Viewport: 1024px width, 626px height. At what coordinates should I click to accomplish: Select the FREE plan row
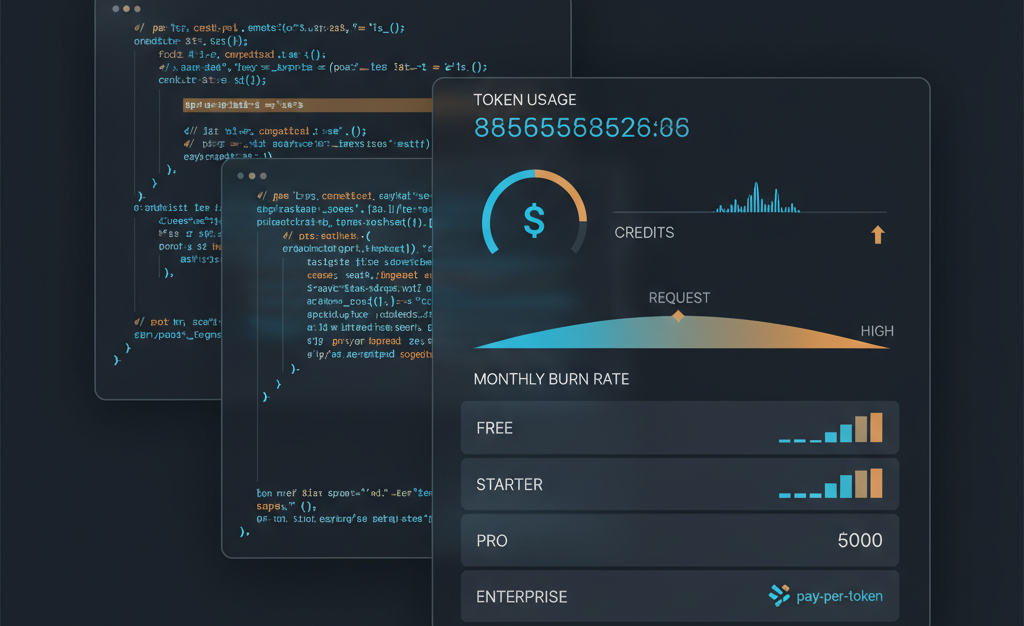click(x=680, y=428)
